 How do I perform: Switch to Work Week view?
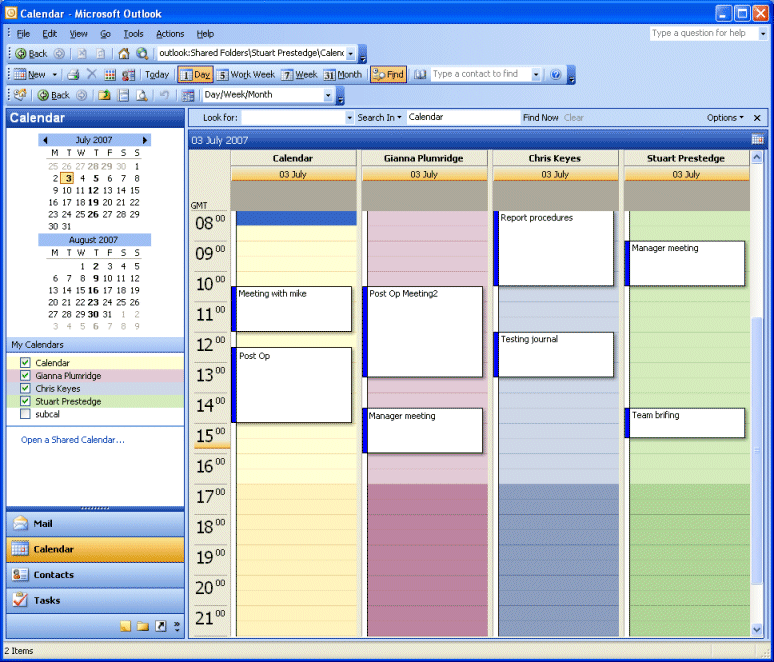(x=246, y=75)
